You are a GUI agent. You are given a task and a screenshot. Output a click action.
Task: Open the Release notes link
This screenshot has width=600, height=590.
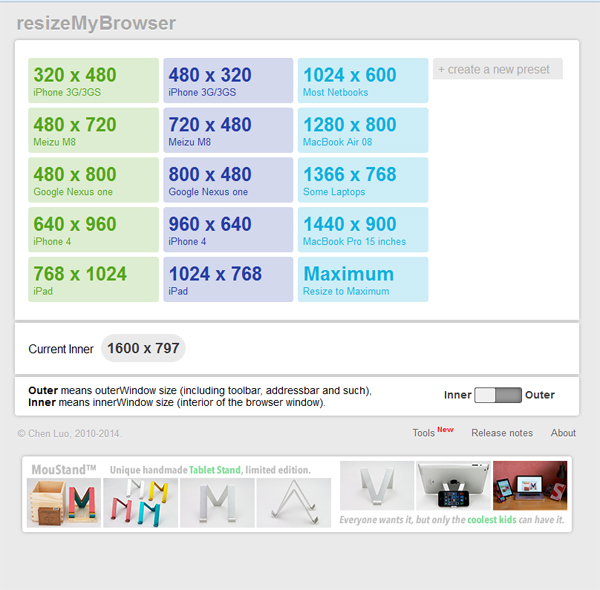[502, 433]
